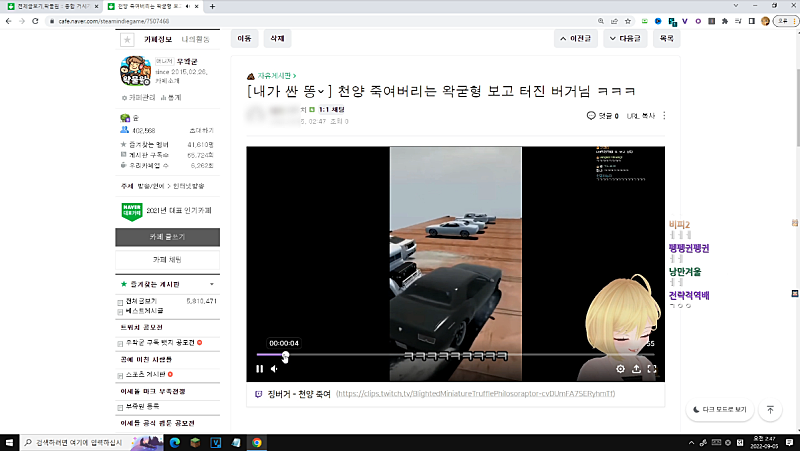
Task: Close the second browser tab
Action: [x=196, y=6]
